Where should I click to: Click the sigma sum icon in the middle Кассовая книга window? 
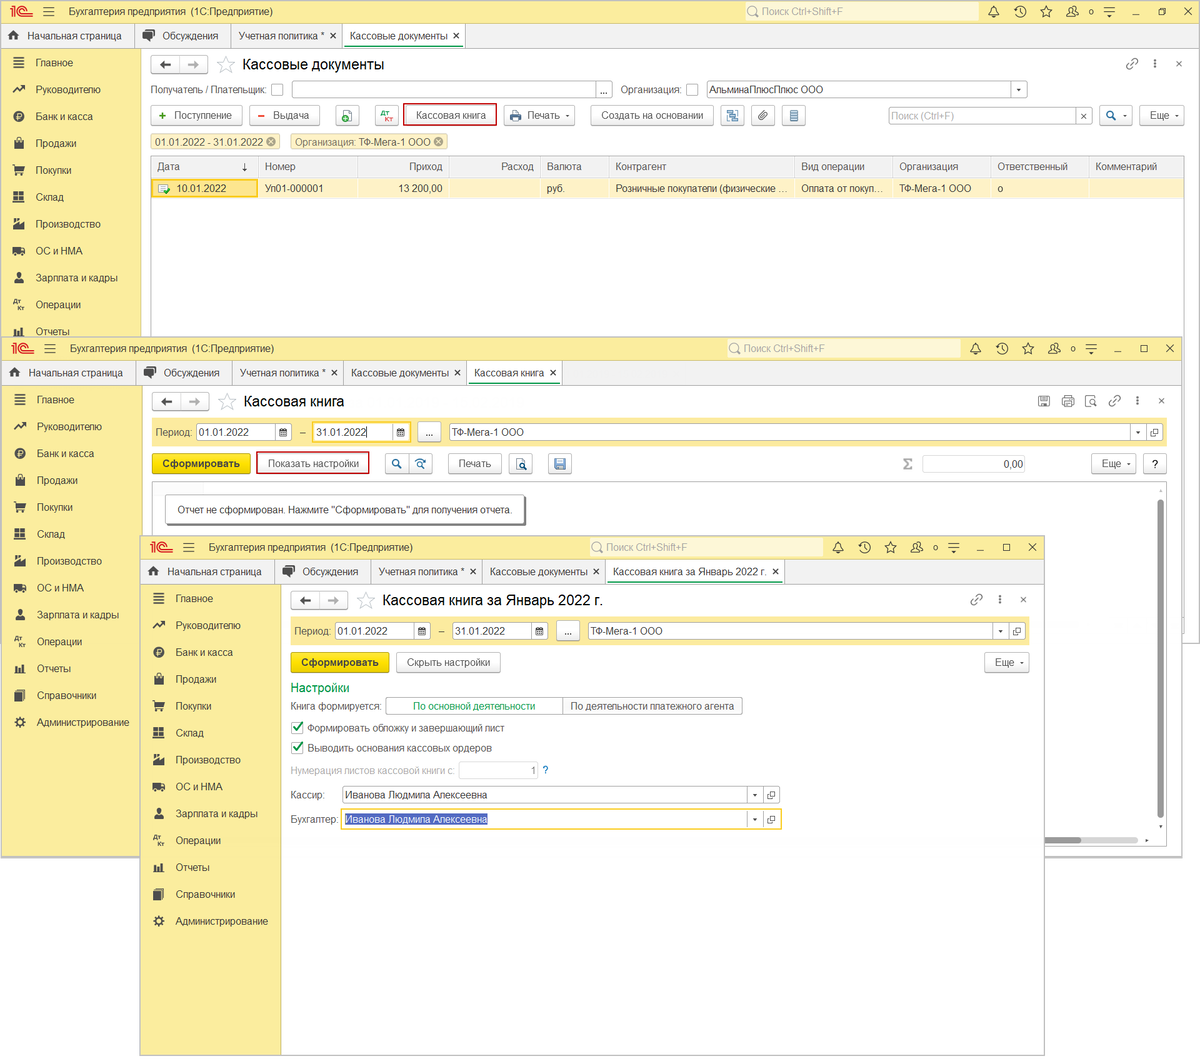click(907, 464)
